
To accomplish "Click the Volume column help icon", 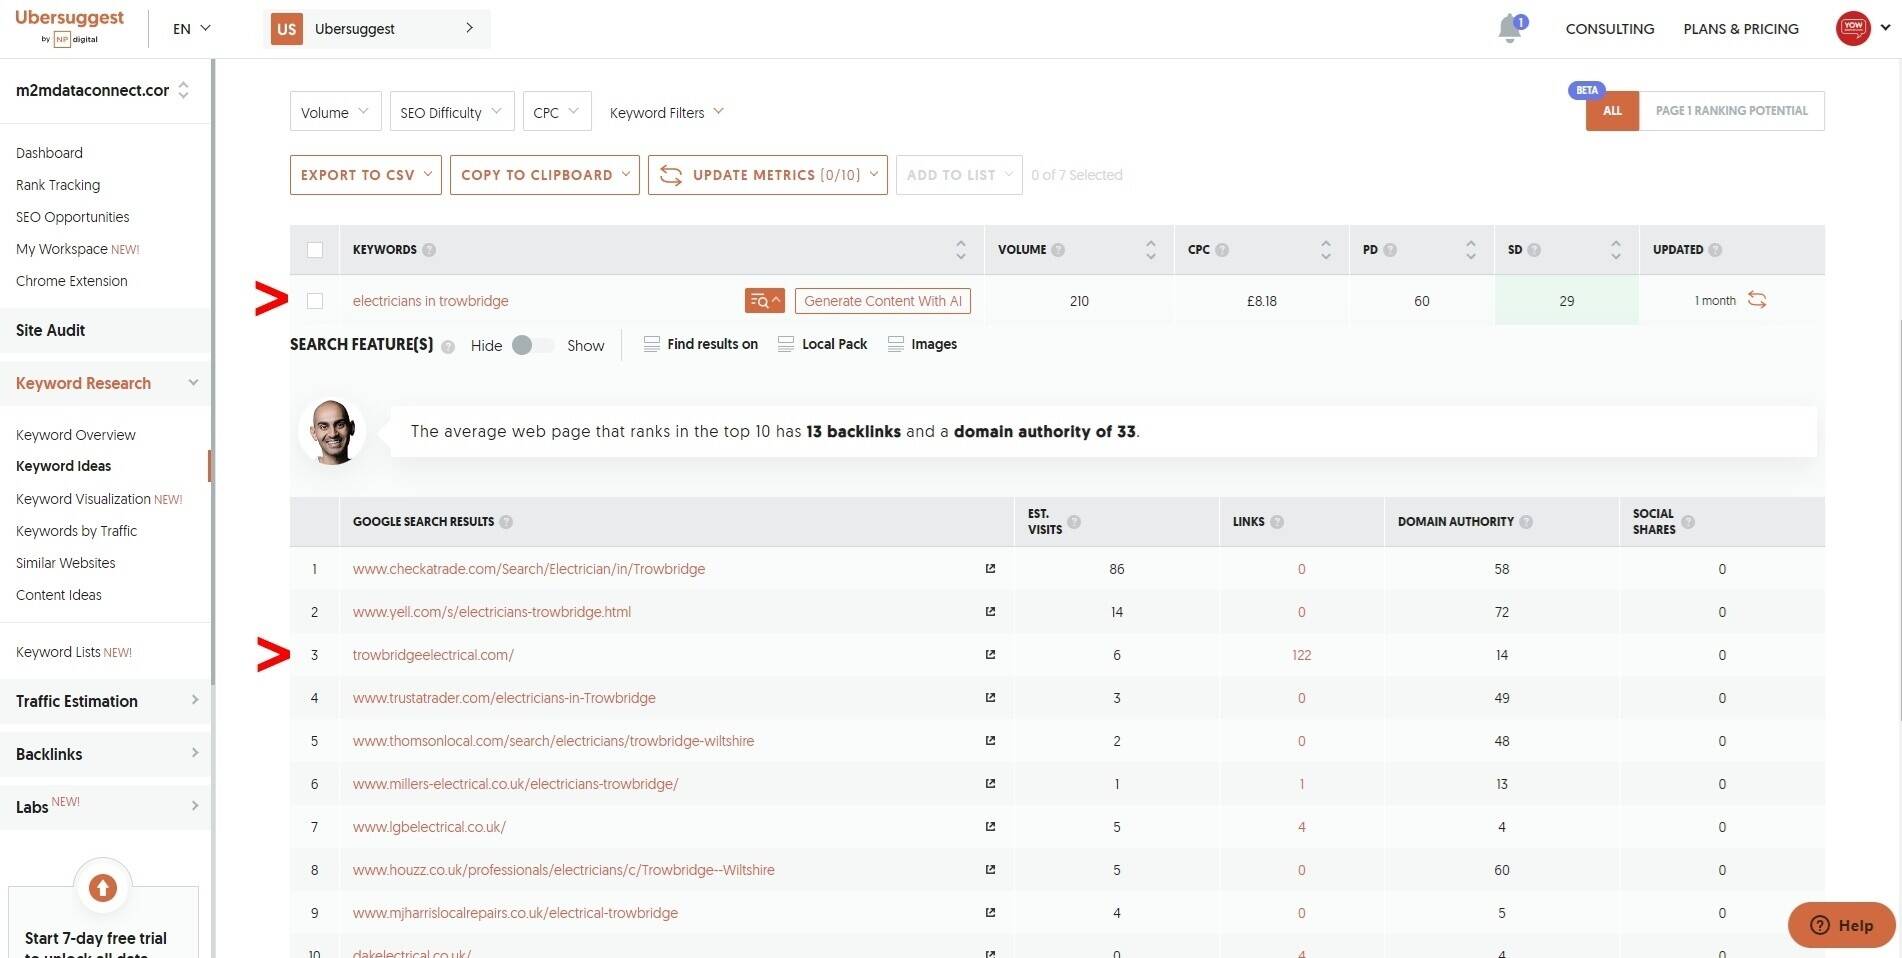I will click(x=1058, y=250).
